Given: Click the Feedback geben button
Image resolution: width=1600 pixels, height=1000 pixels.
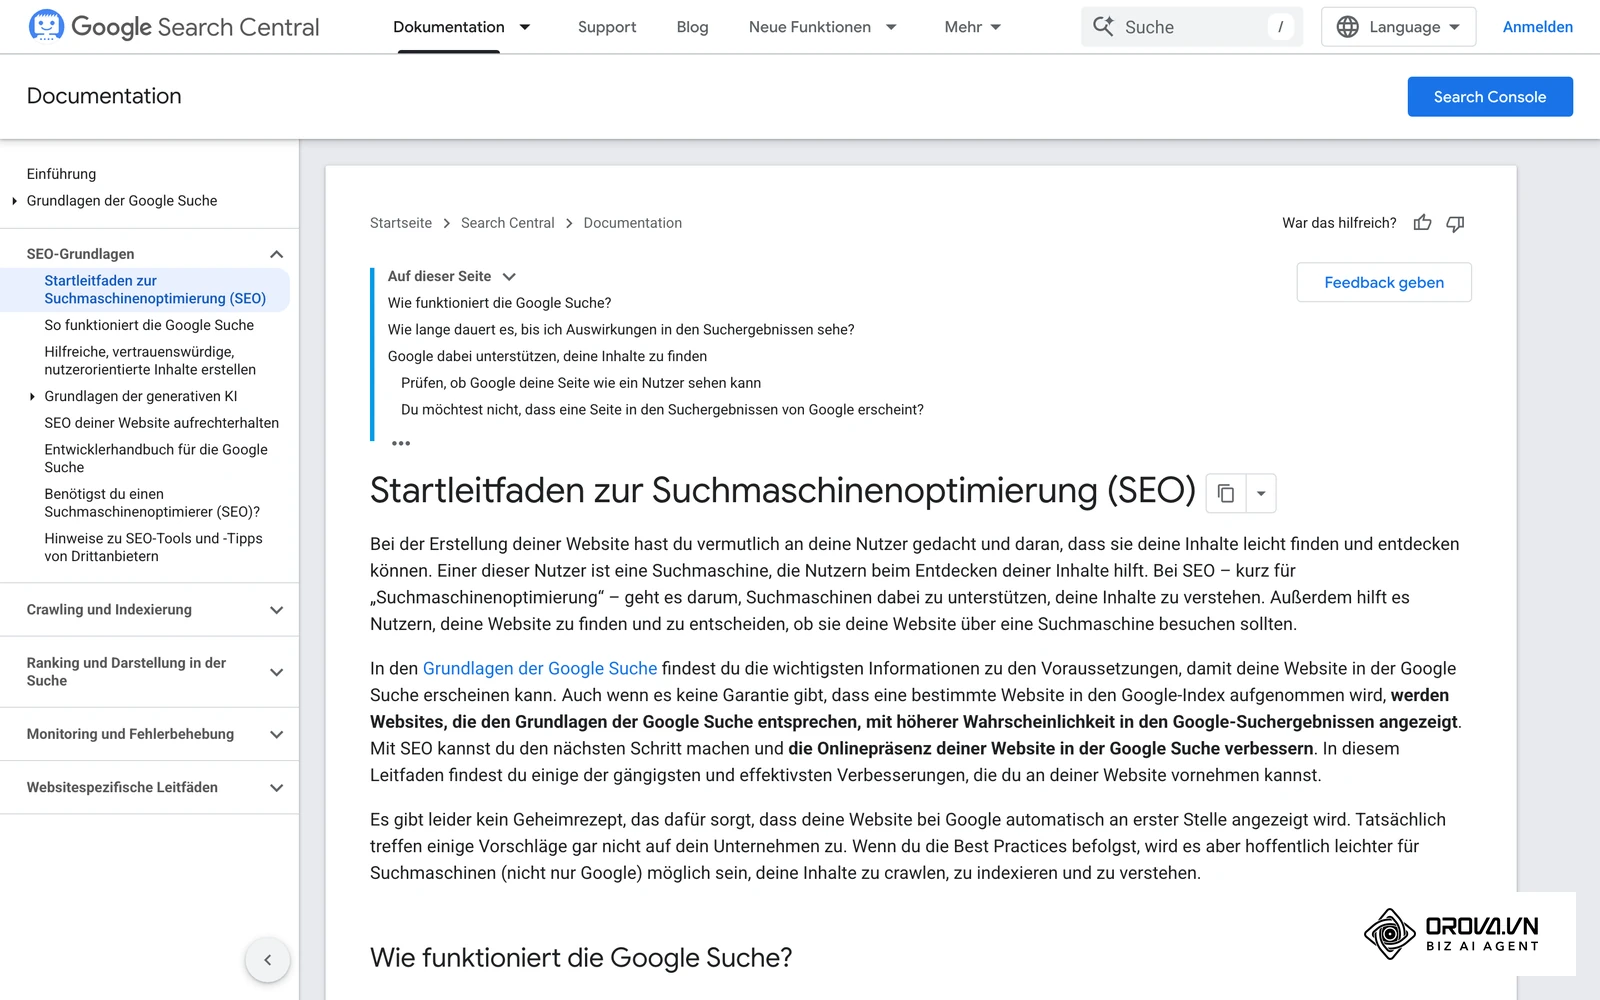Looking at the screenshot, I should pos(1384,283).
